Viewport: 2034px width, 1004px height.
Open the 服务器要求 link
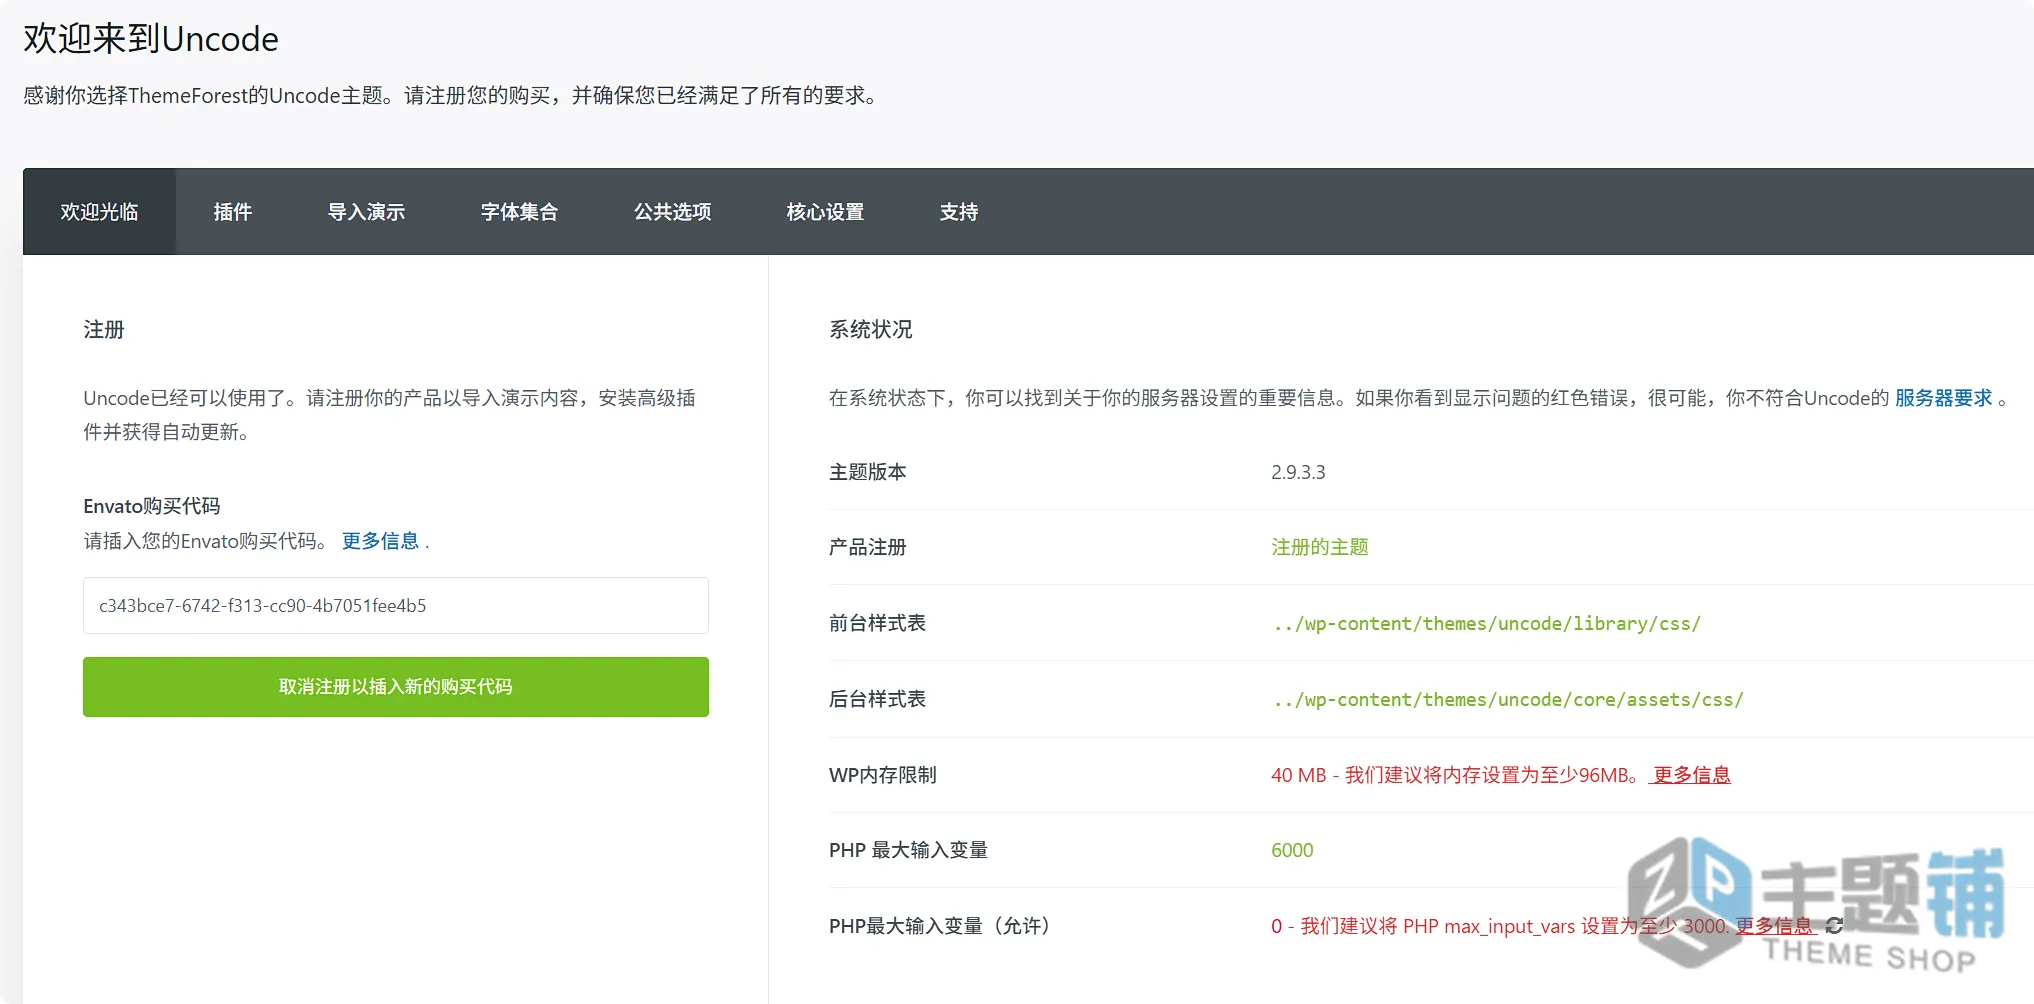(1943, 398)
